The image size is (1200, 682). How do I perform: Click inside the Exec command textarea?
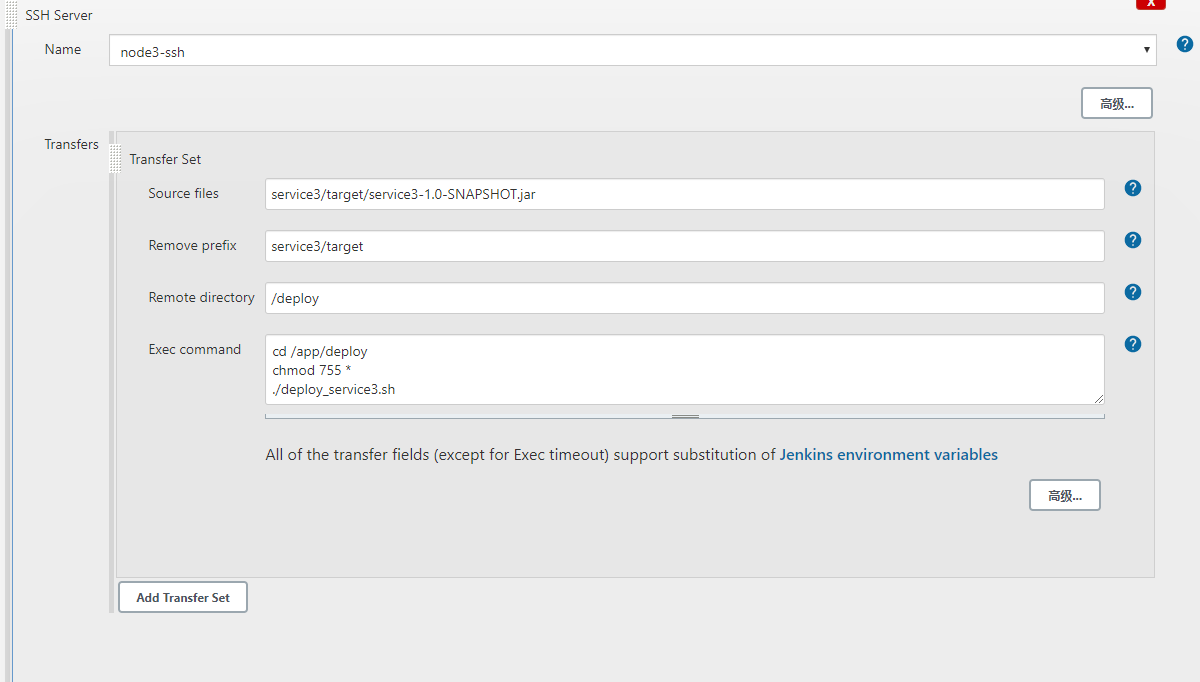click(x=685, y=370)
